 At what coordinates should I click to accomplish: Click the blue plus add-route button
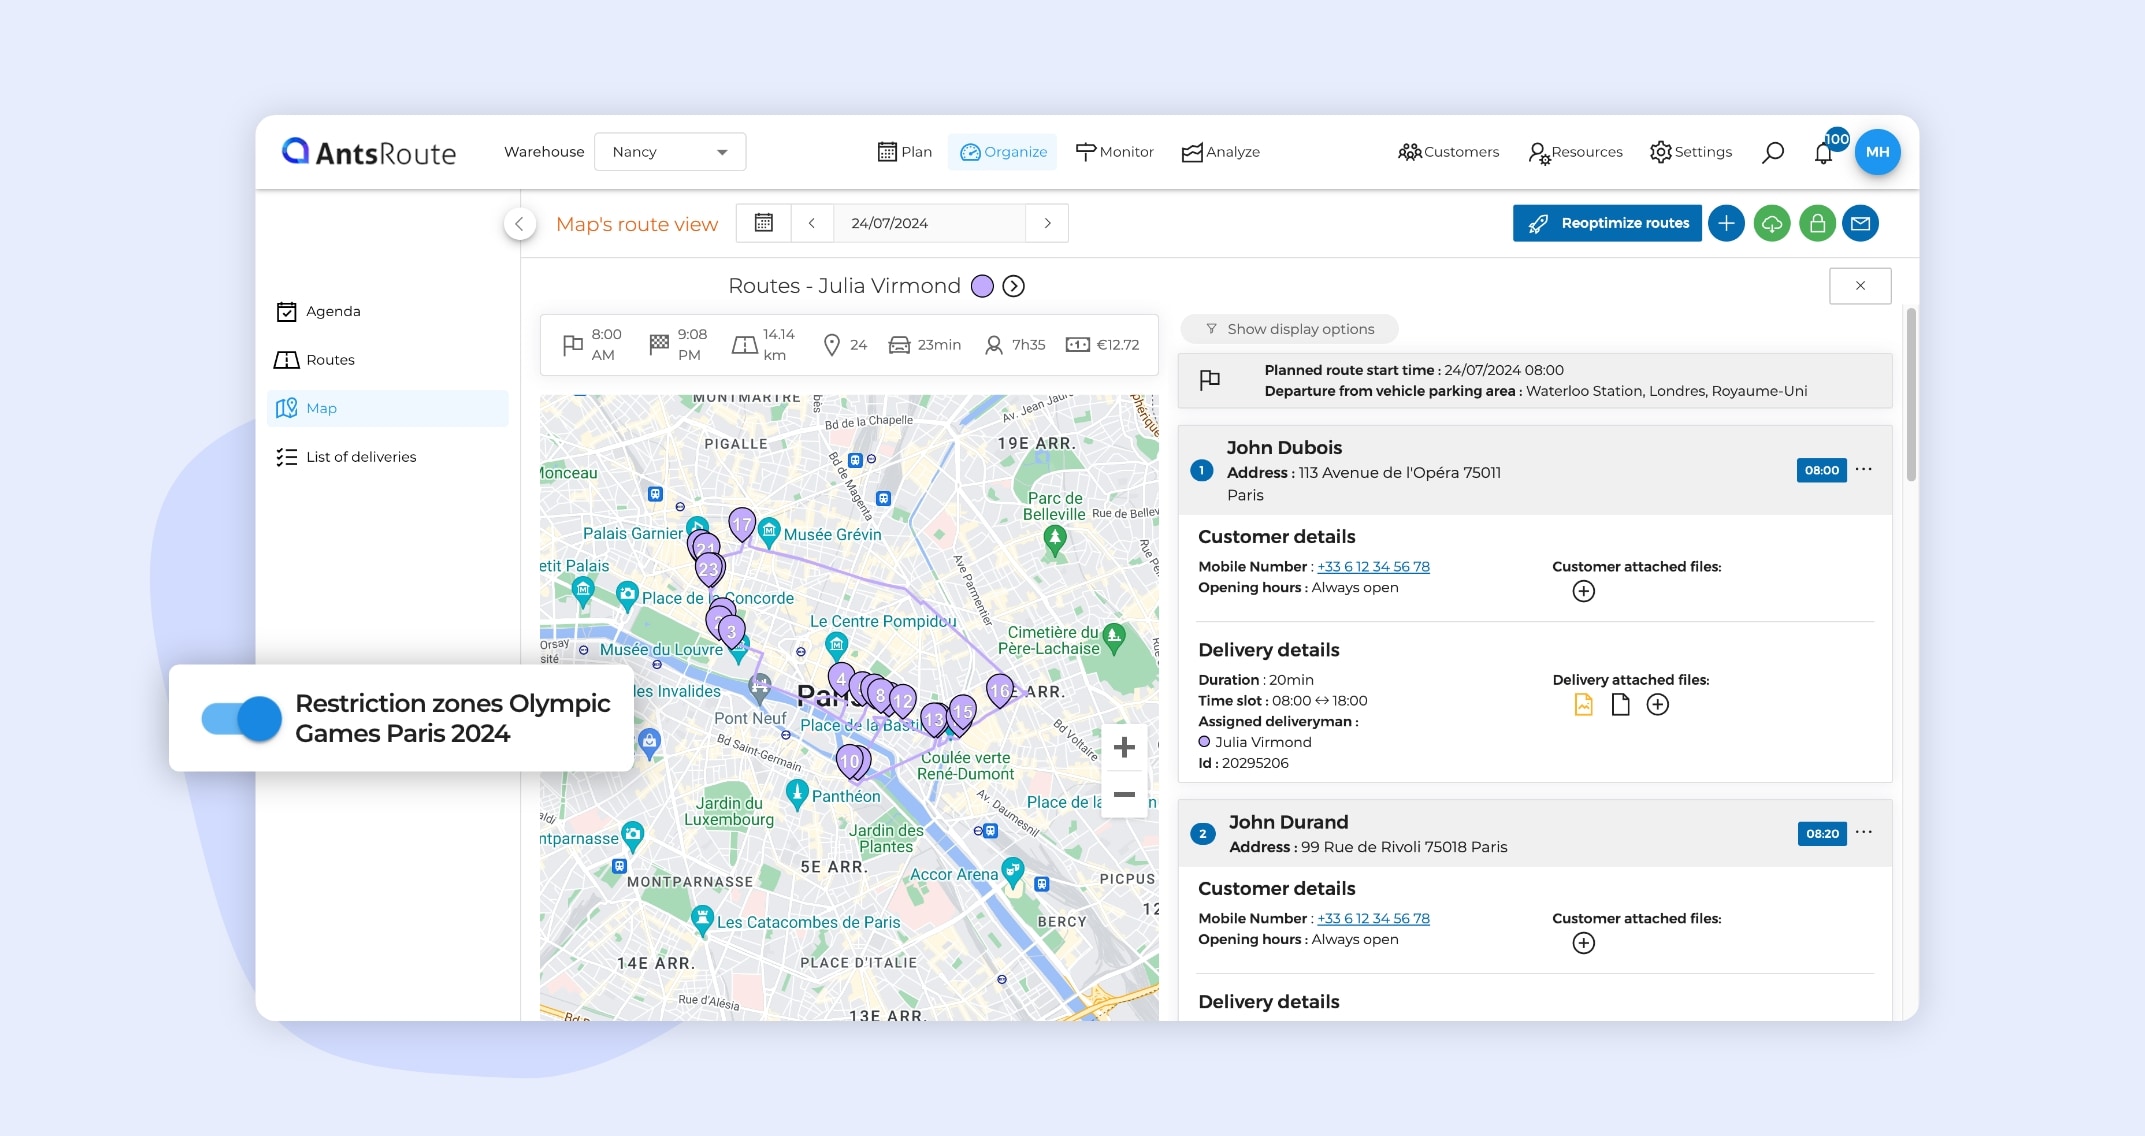click(x=1726, y=223)
